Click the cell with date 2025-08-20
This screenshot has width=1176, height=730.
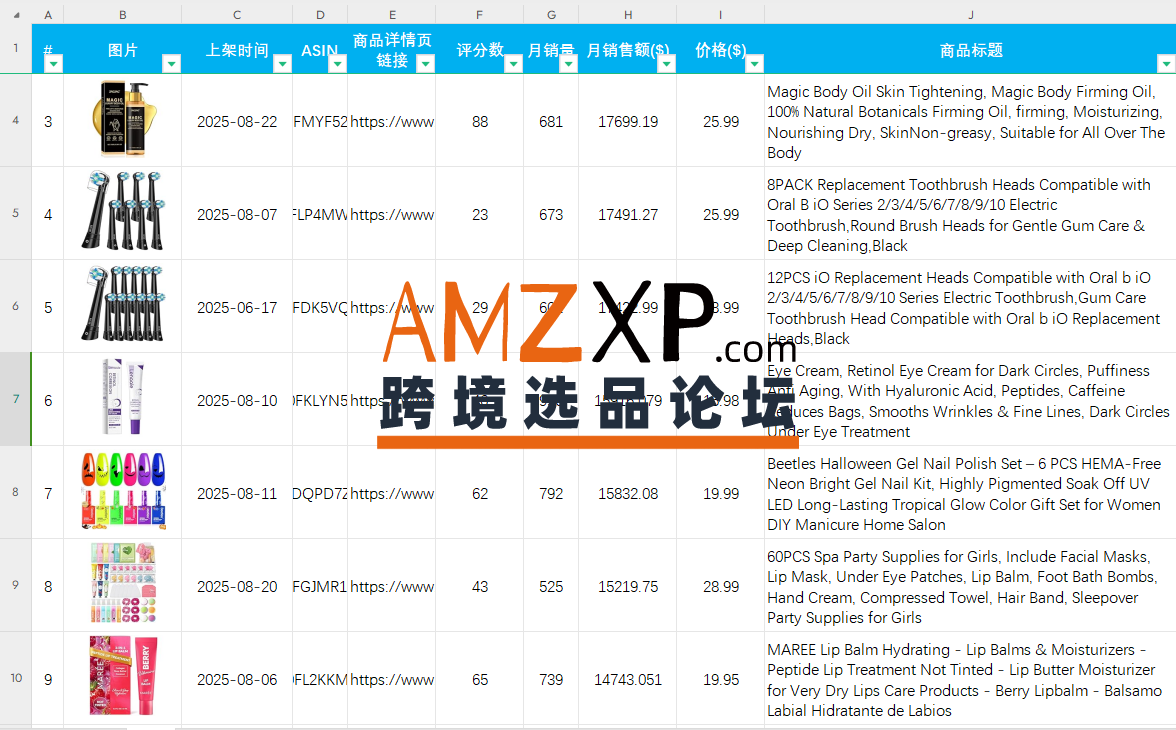pos(237,587)
